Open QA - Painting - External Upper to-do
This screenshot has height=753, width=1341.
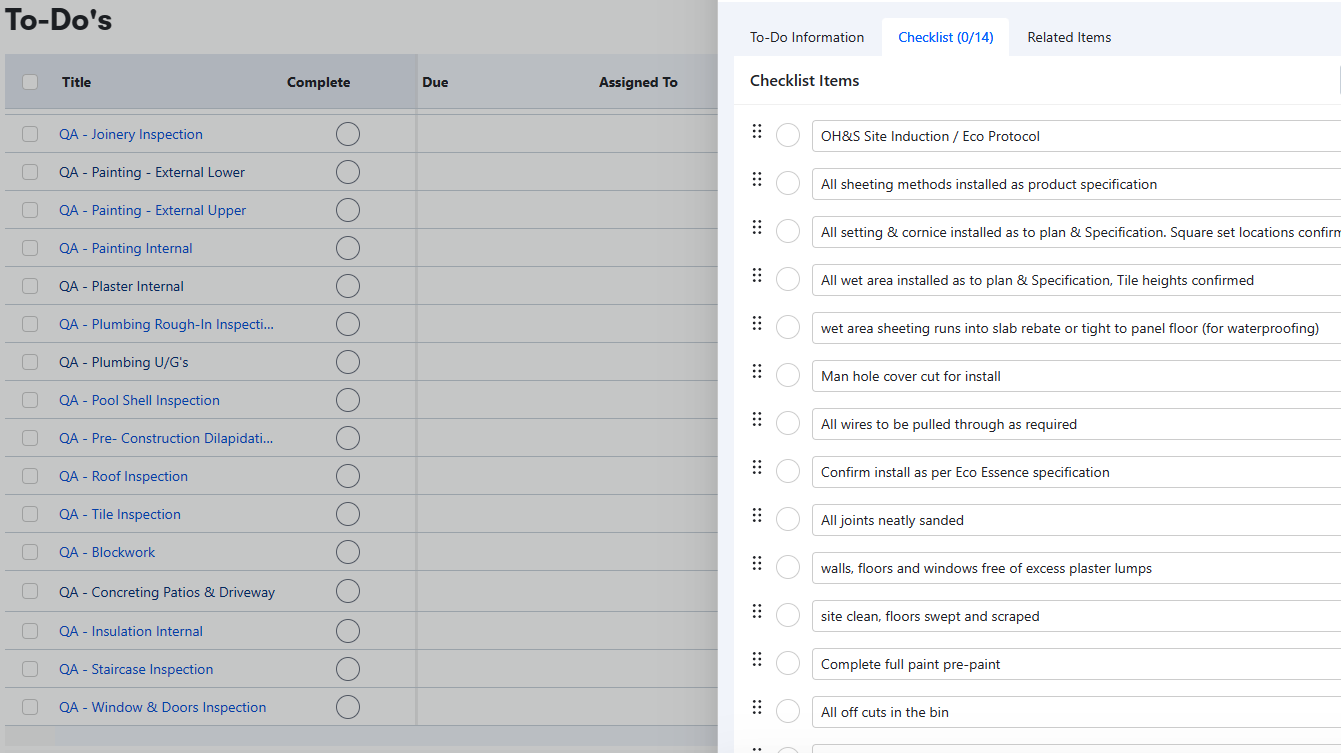(x=152, y=210)
